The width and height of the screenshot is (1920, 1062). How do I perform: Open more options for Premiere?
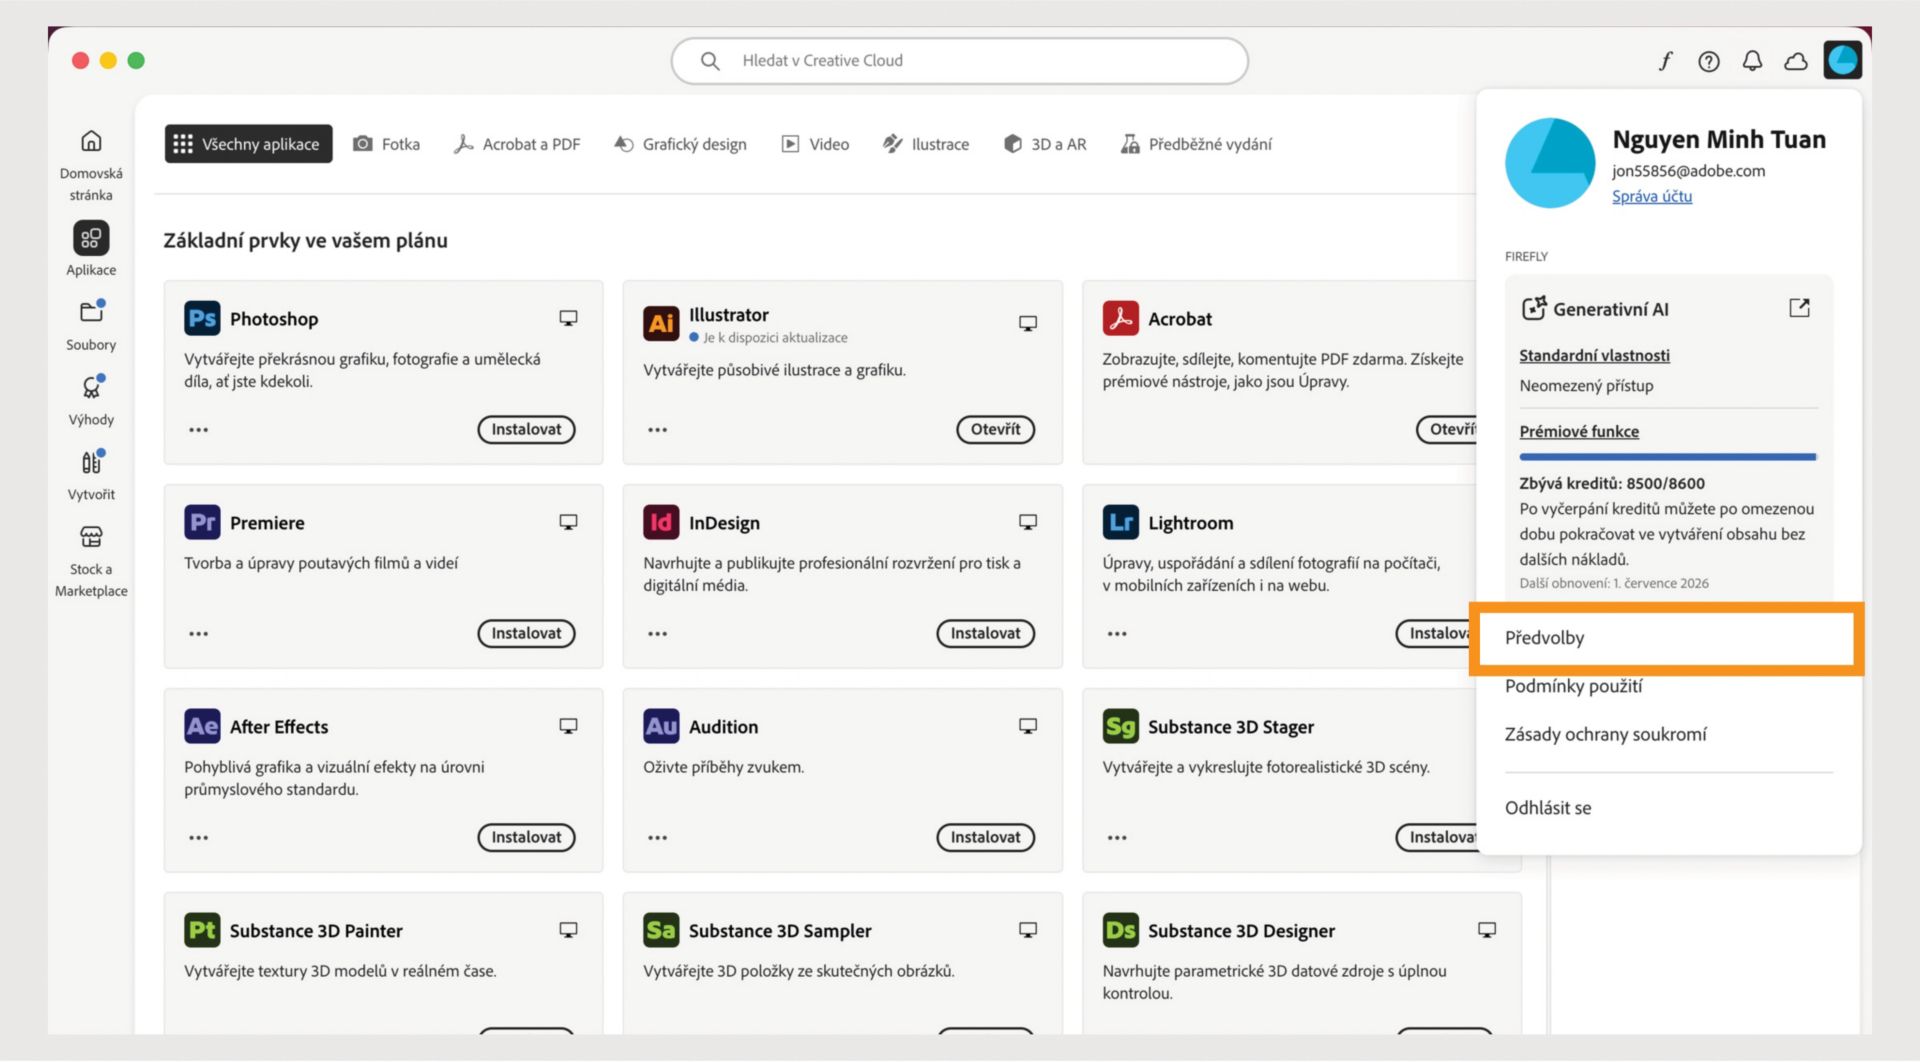[198, 634]
